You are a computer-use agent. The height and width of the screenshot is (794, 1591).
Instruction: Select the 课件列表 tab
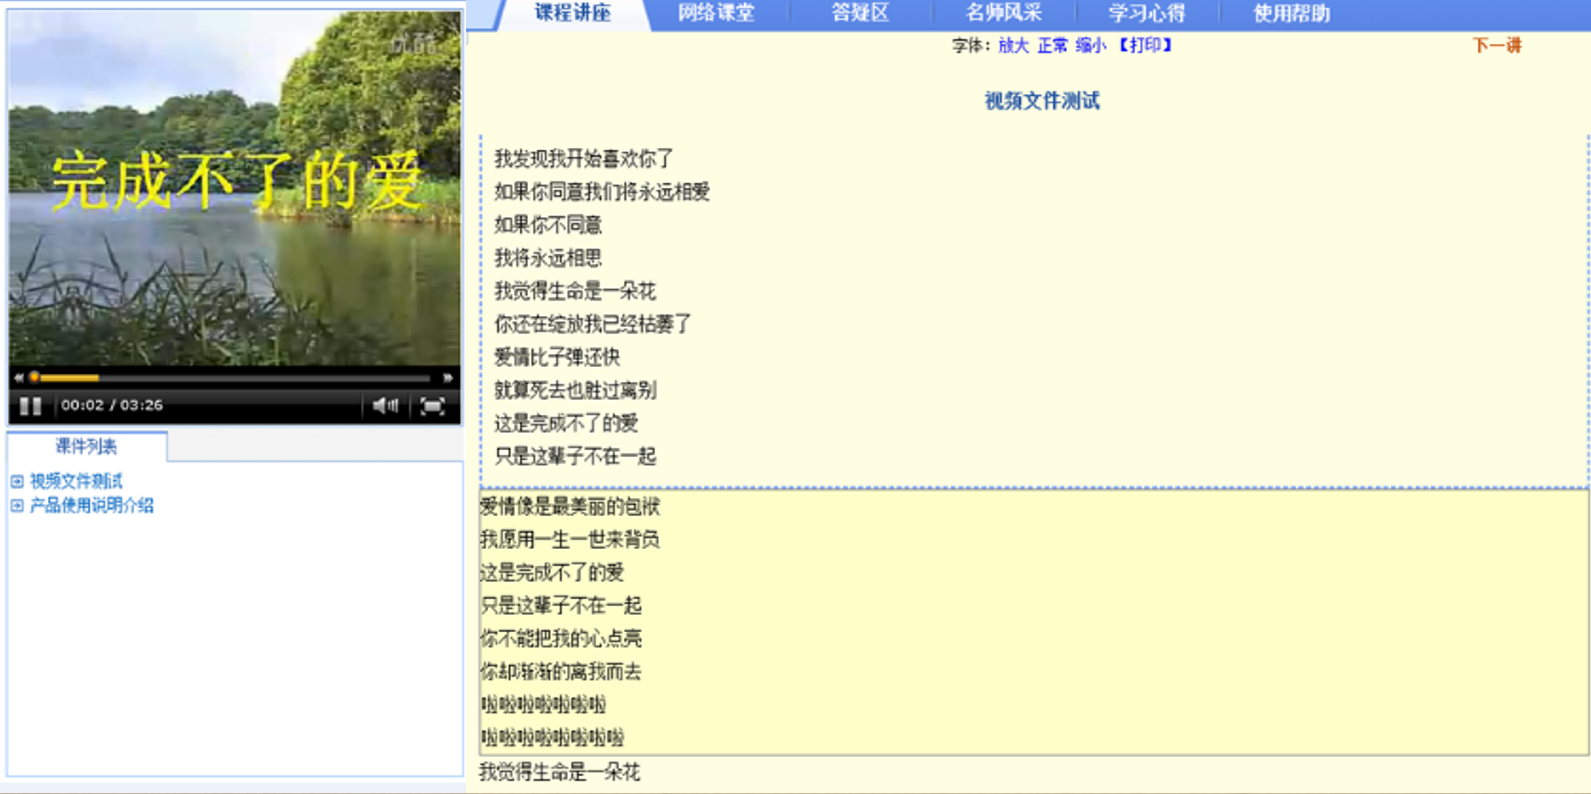click(x=86, y=447)
